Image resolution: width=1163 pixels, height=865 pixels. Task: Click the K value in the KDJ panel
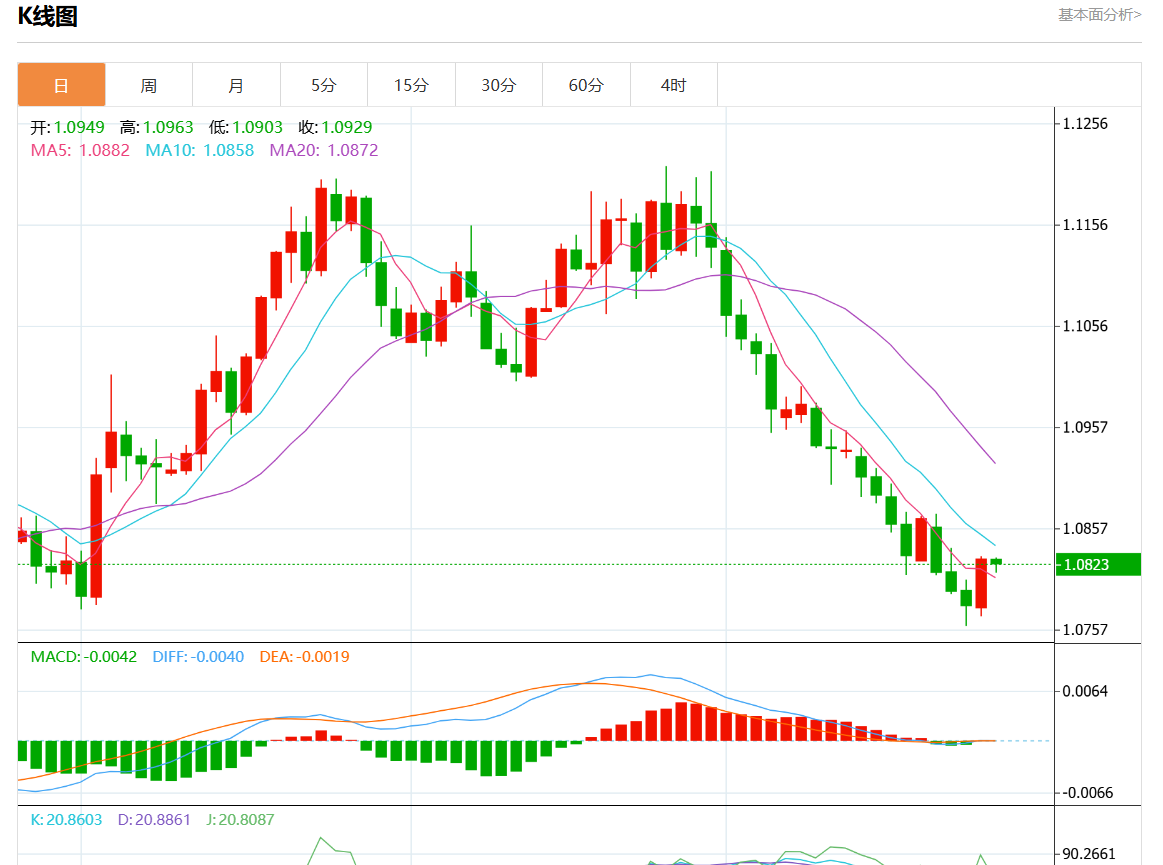[66, 819]
